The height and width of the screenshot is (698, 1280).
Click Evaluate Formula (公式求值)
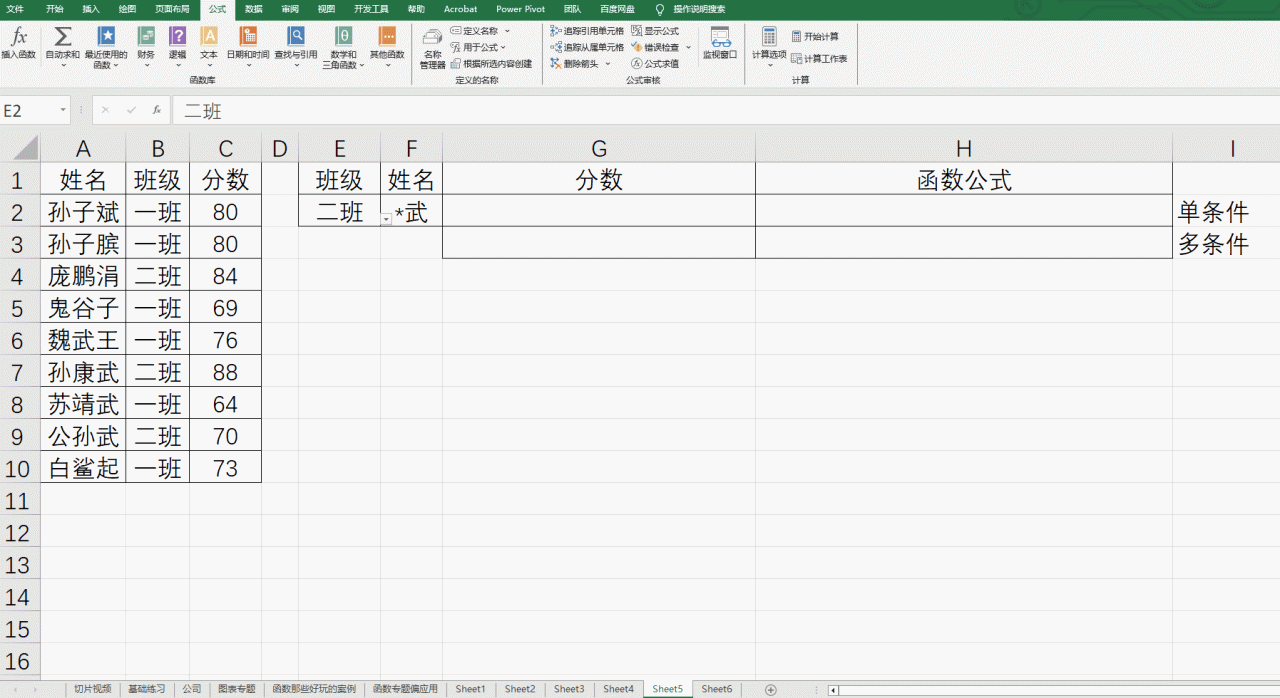(655, 63)
